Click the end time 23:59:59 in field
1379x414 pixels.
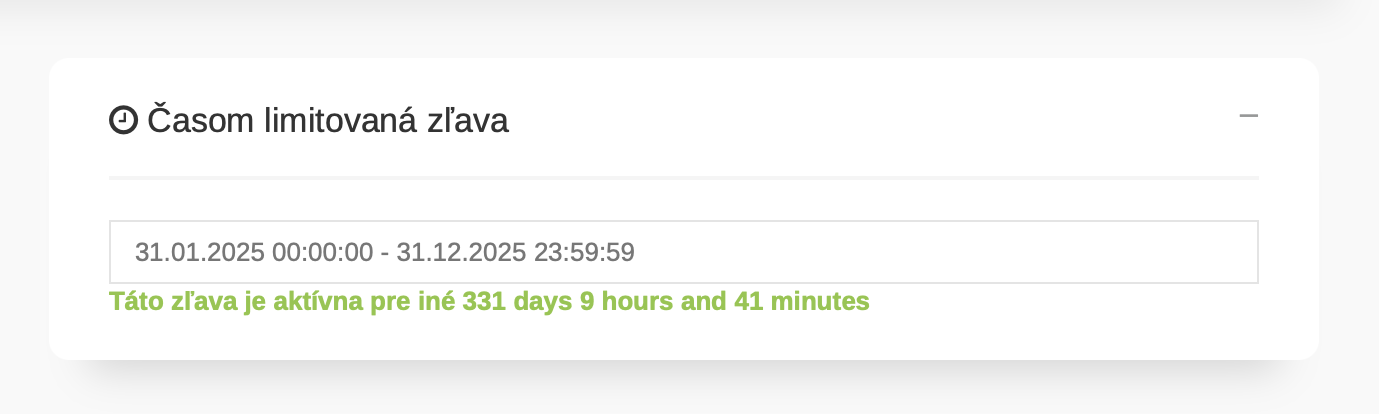point(584,252)
